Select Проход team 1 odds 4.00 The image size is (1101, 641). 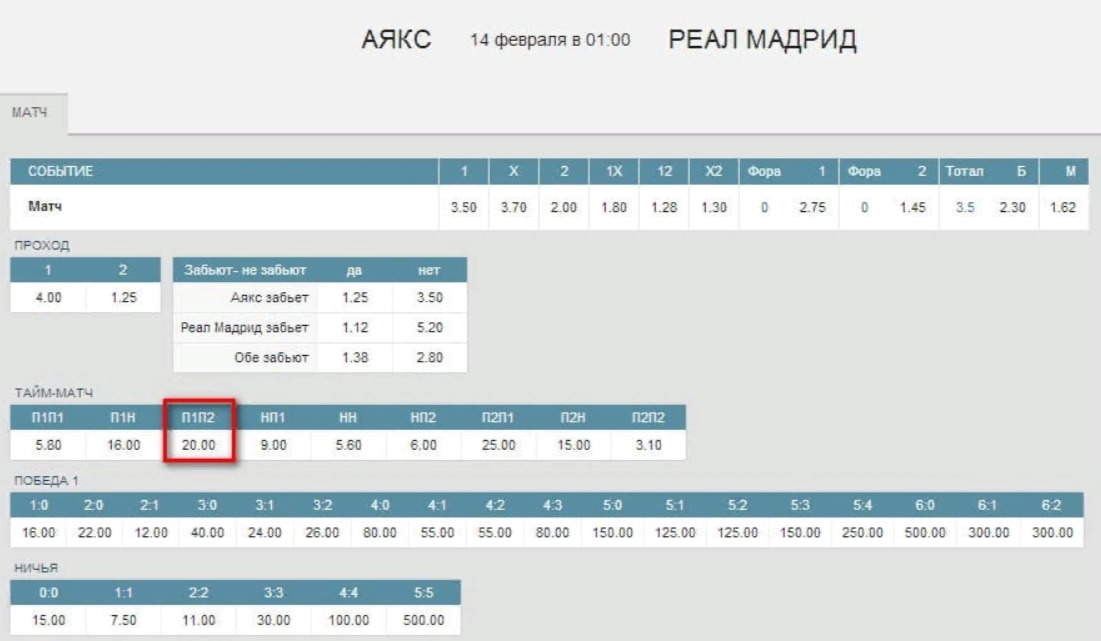[48, 298]
